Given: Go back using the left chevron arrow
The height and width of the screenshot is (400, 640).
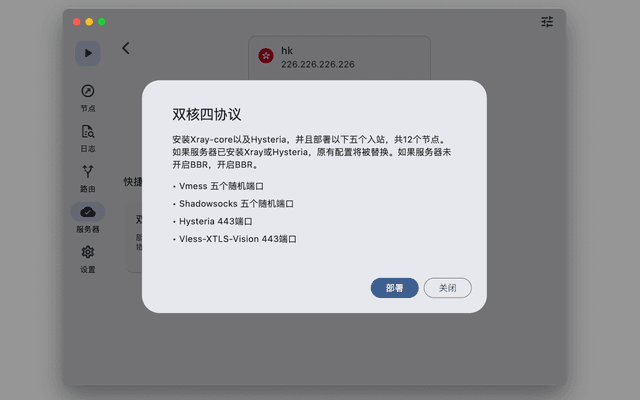Looking at the screenshot, I should (126, 48).
